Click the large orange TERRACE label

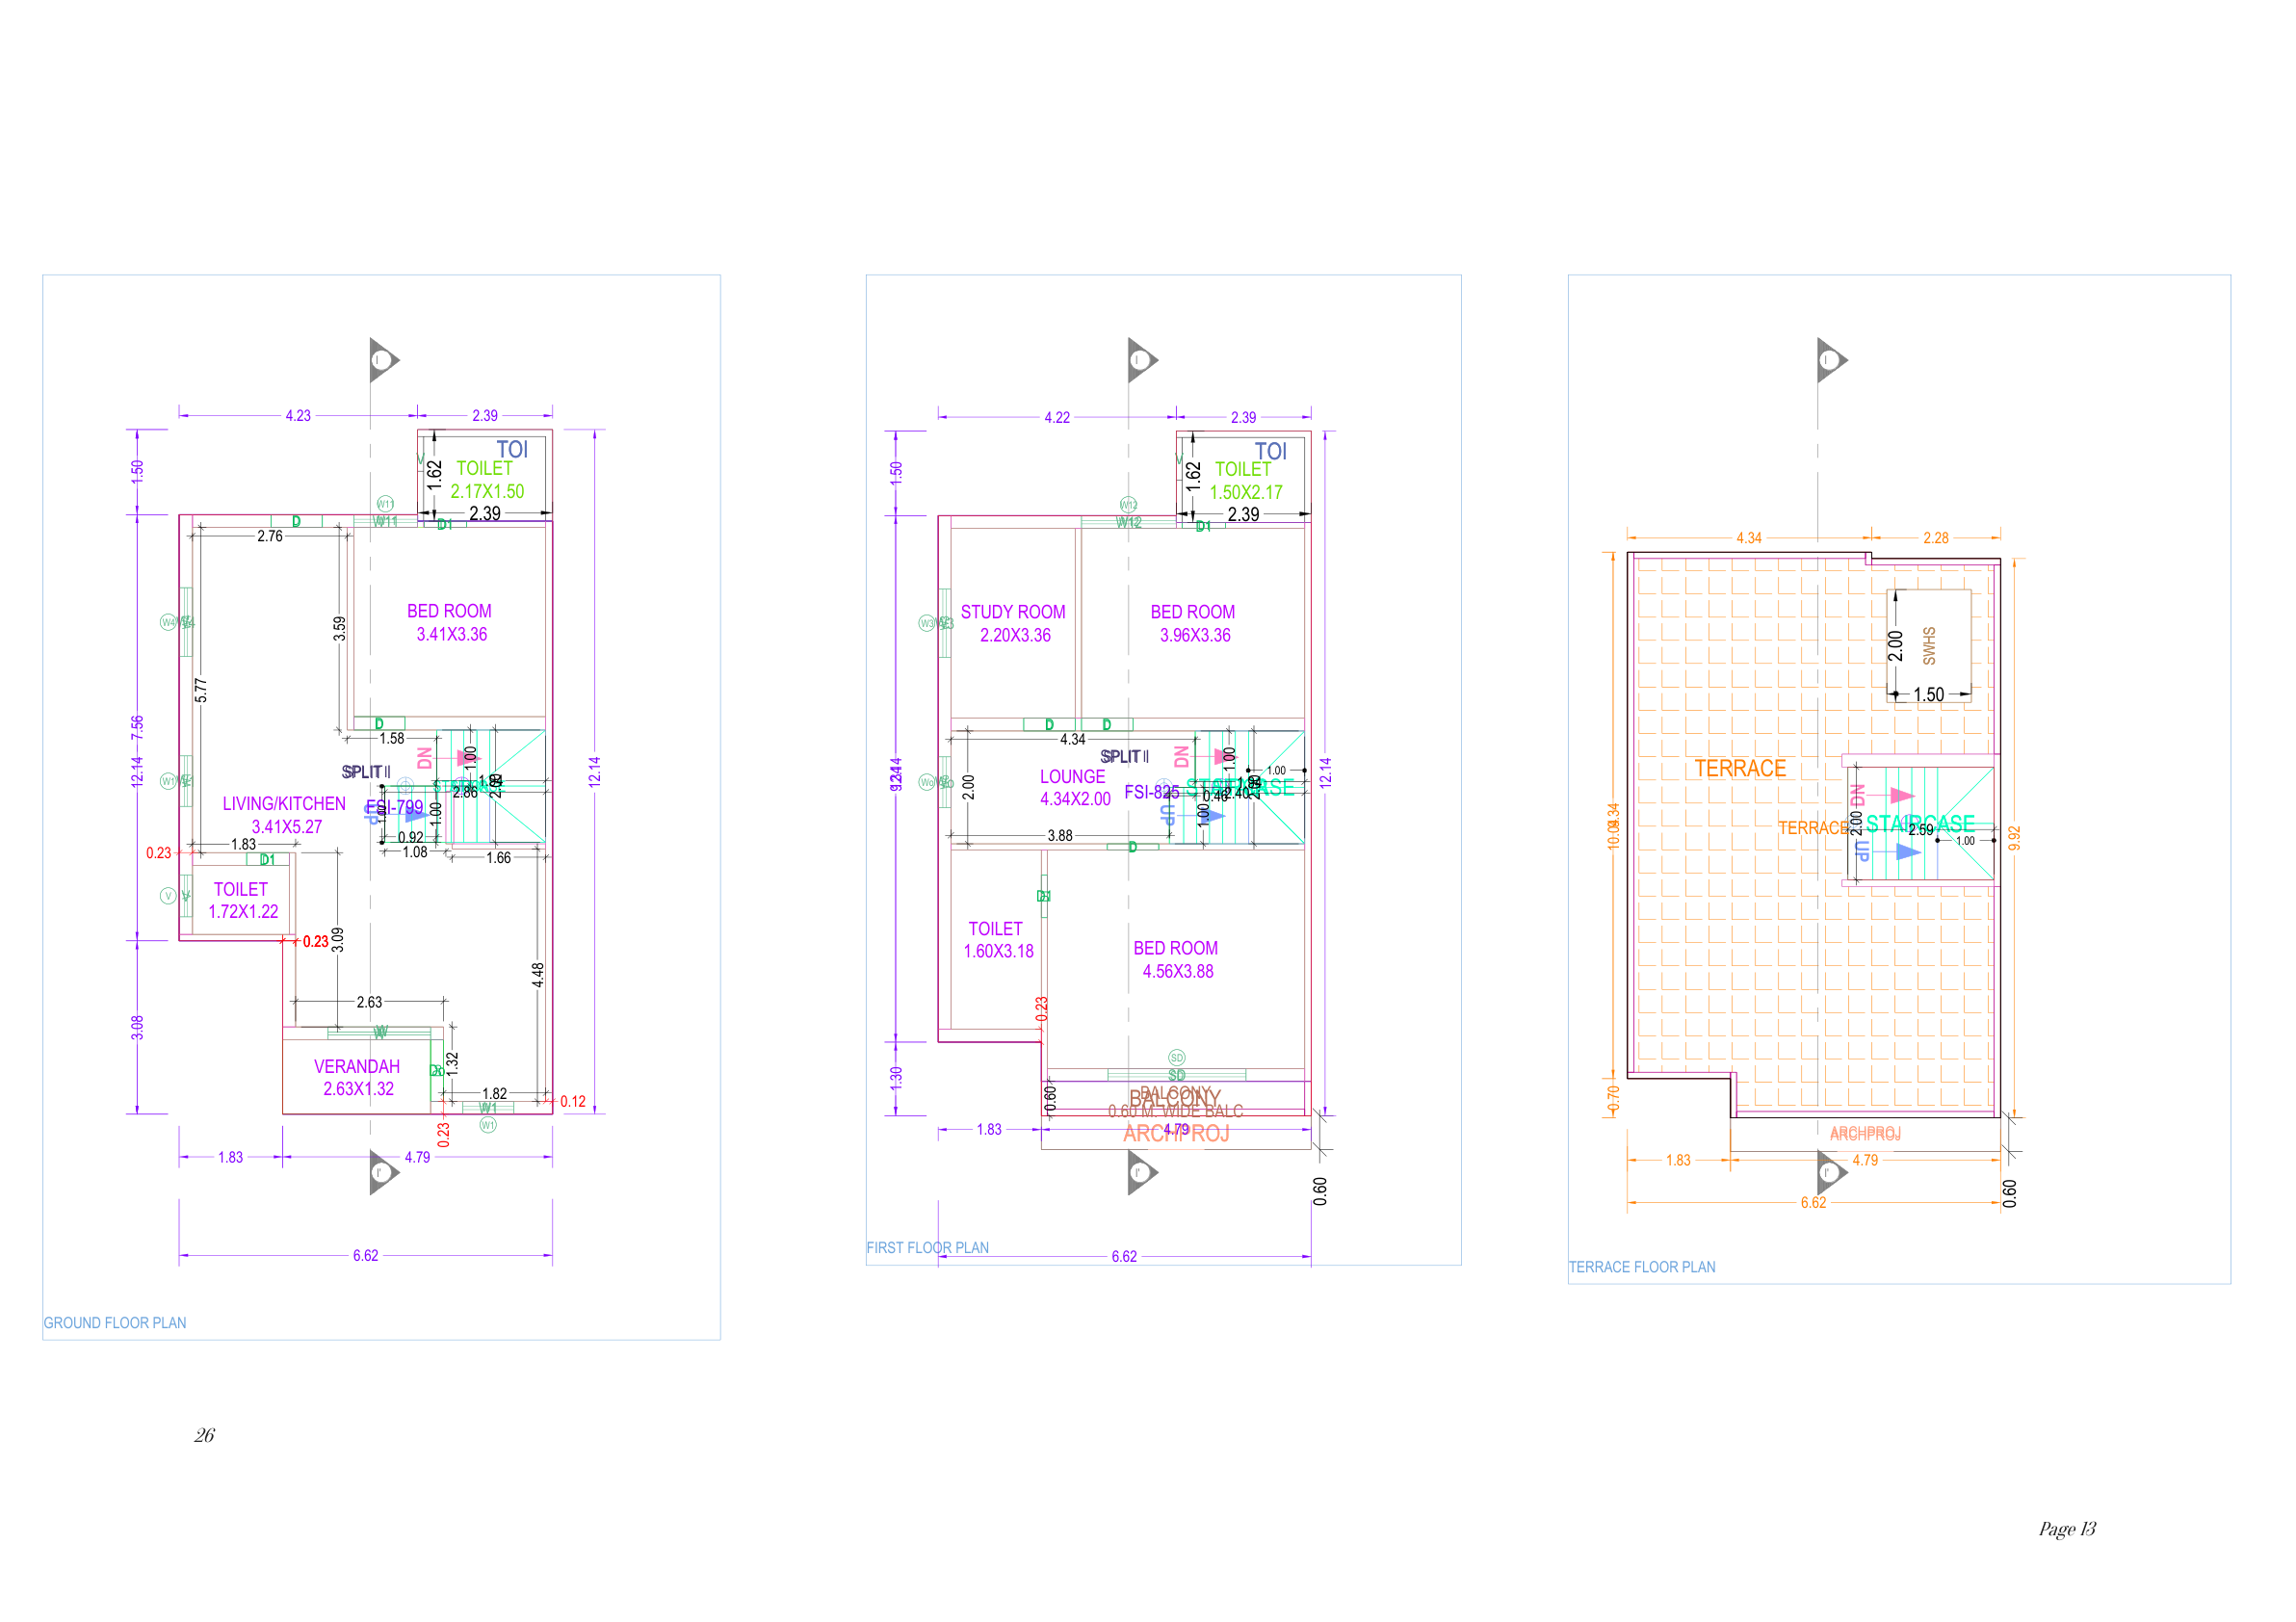coord(1739,768)
